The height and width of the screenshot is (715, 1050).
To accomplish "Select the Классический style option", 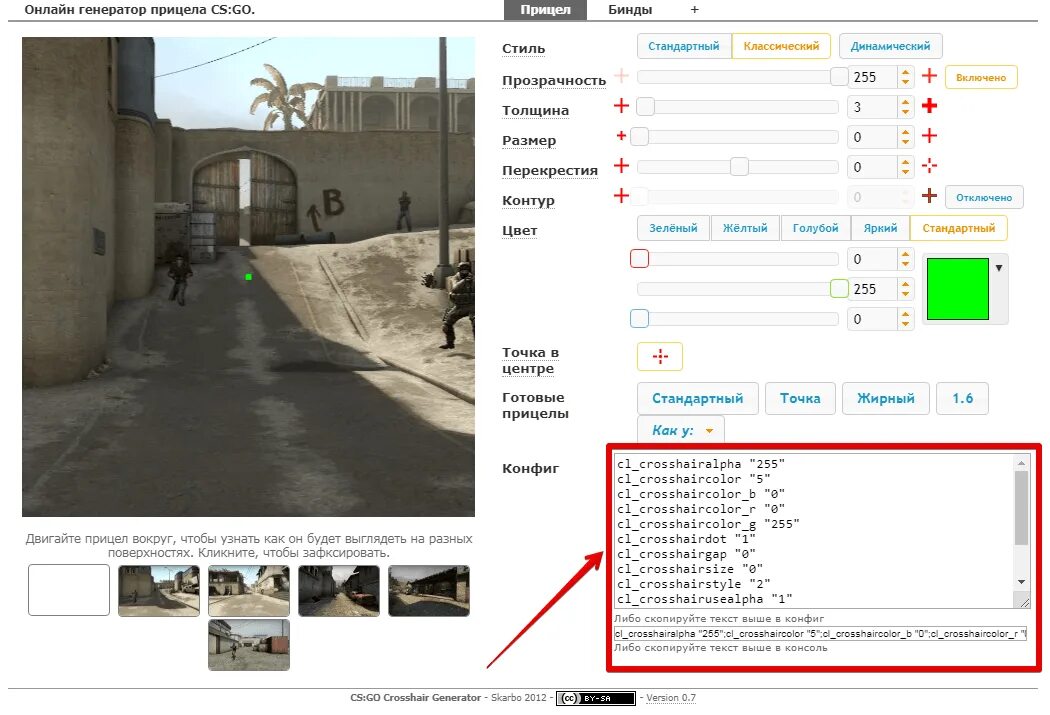I will (781, 46).
